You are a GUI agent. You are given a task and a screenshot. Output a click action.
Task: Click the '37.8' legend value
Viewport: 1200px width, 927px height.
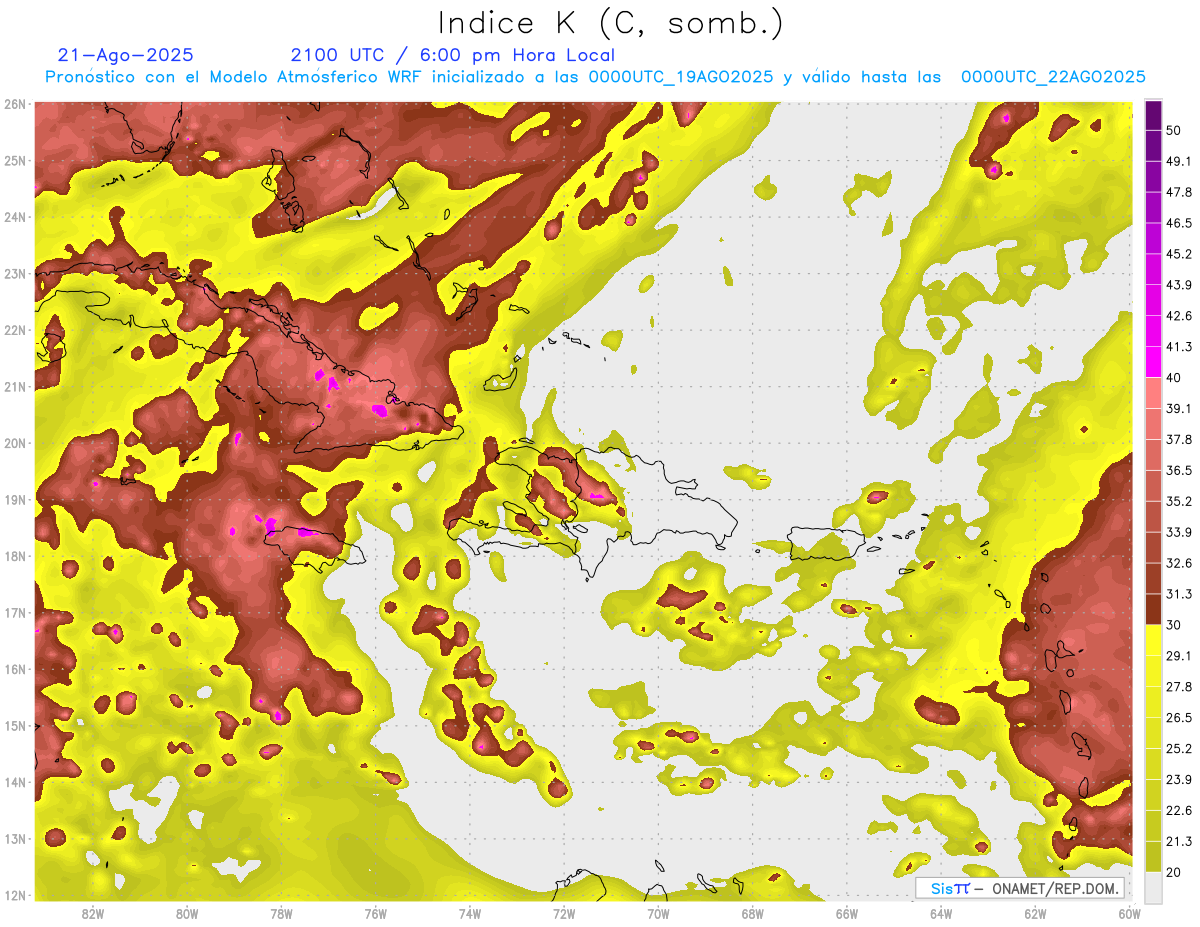click(x=1179, y=439)
